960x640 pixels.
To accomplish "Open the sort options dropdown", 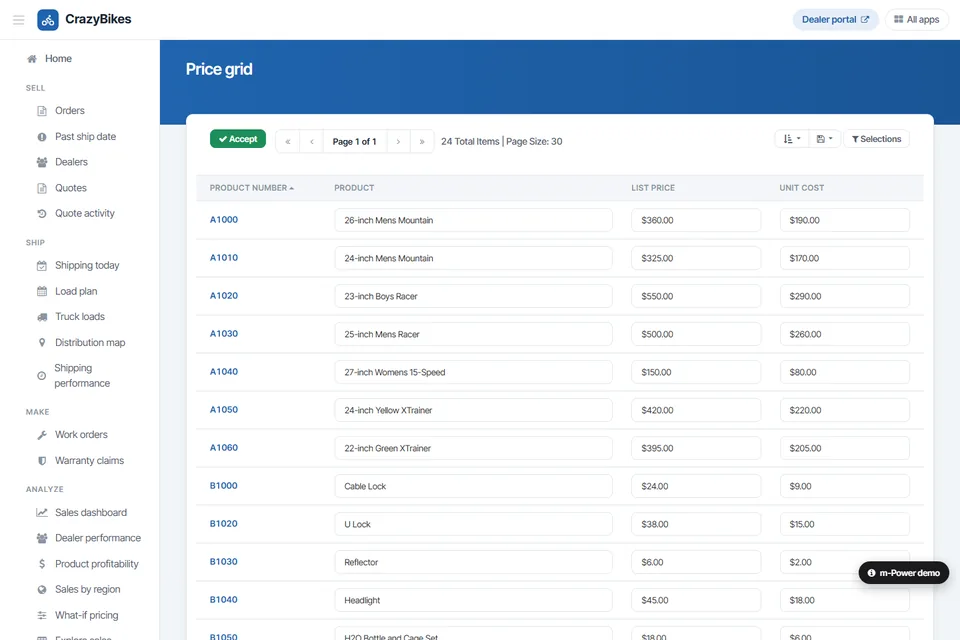I will pyautogui.click(x=792, y=139).
